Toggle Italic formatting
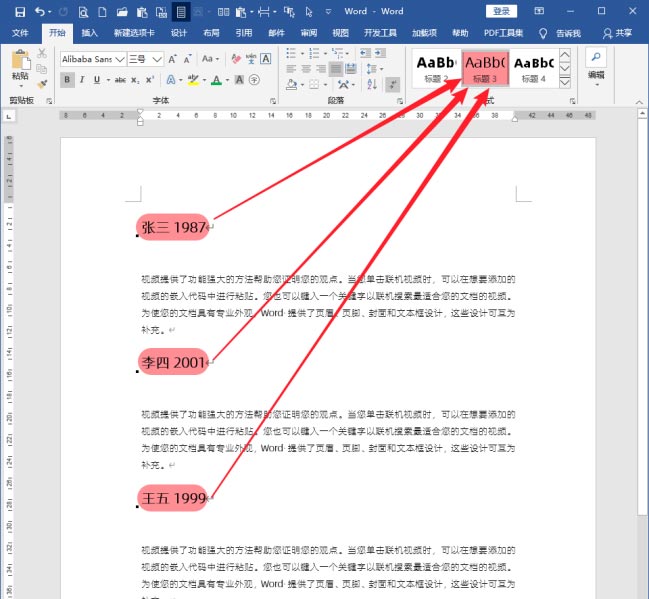The image size is (649, 599). tap(82, 80)
